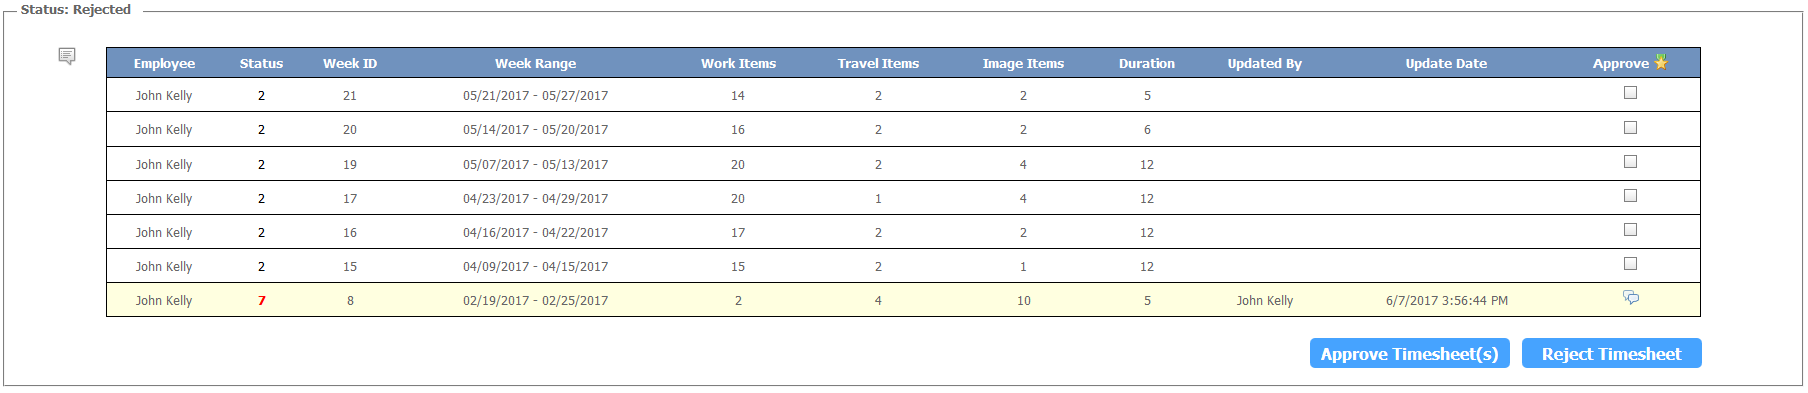Select the highlighted row status value 7
Image resolution: width=1808 pixels, height=393 pixels.
pyautogui.click(x=262, y=300)
